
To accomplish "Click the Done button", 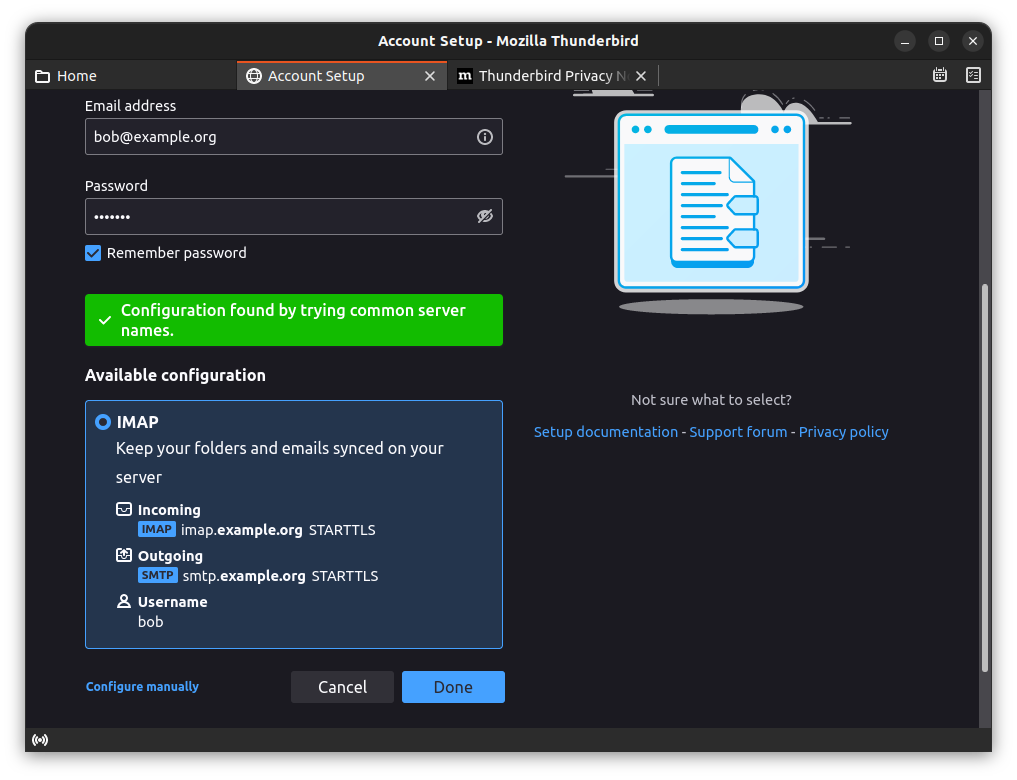I will tap(453, 687).
